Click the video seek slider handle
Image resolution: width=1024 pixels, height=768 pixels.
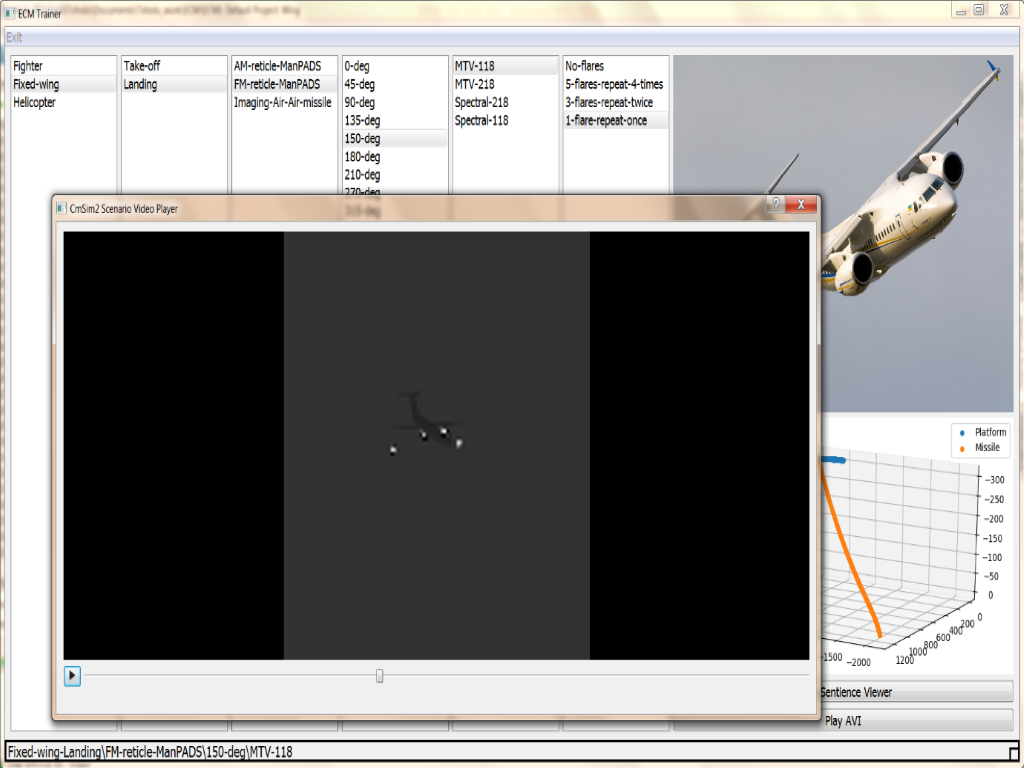click(380, 676)
